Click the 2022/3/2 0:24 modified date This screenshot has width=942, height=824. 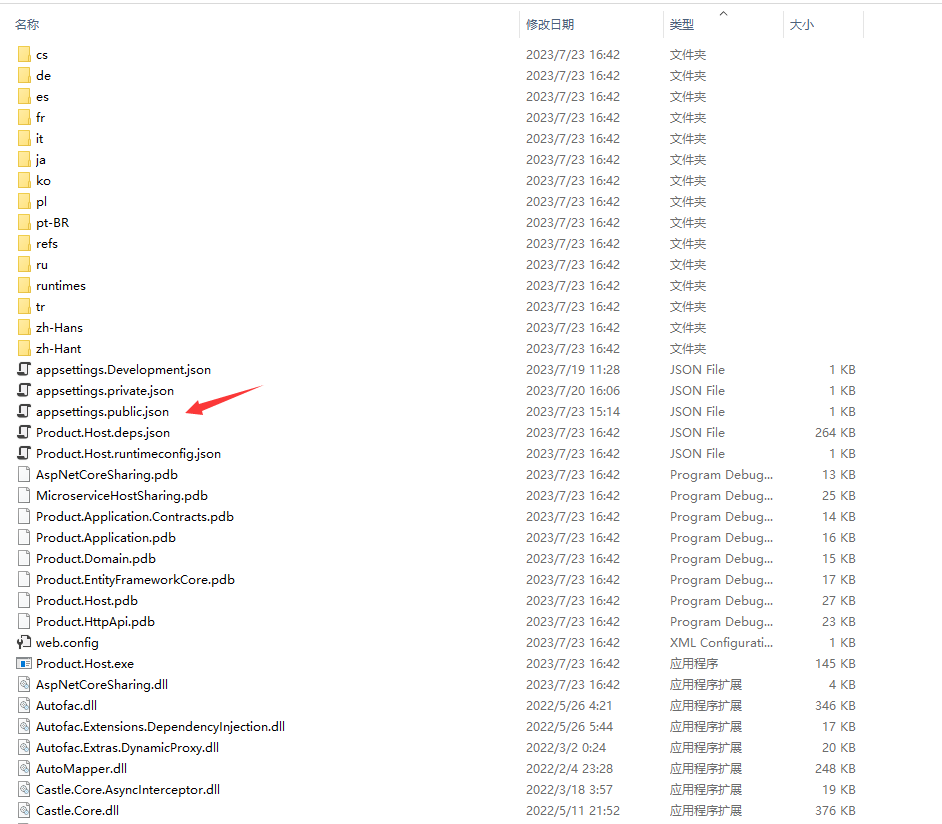[x=566, y=748]
